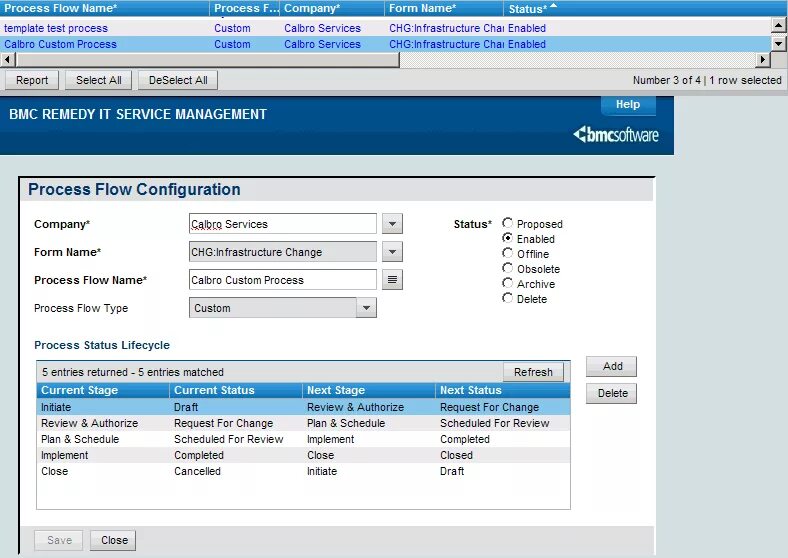Select the Proposed status radio button
Image resolution: width=788 pixels, height=558 pixels.
click(x=508, y=223)
